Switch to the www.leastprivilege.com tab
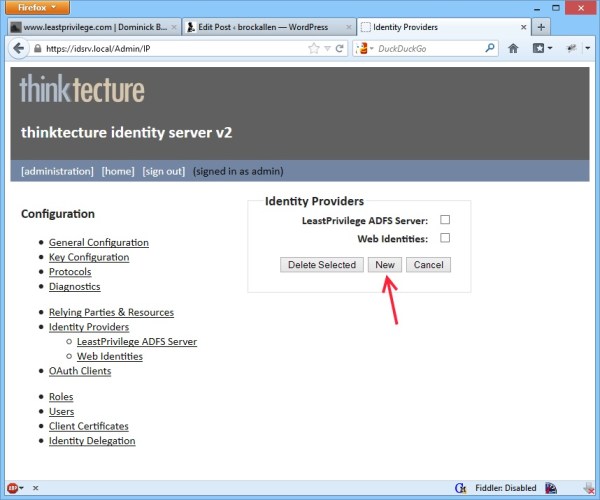Image resolution: width=600 pixels, height=500 pixels. [88, 25]
